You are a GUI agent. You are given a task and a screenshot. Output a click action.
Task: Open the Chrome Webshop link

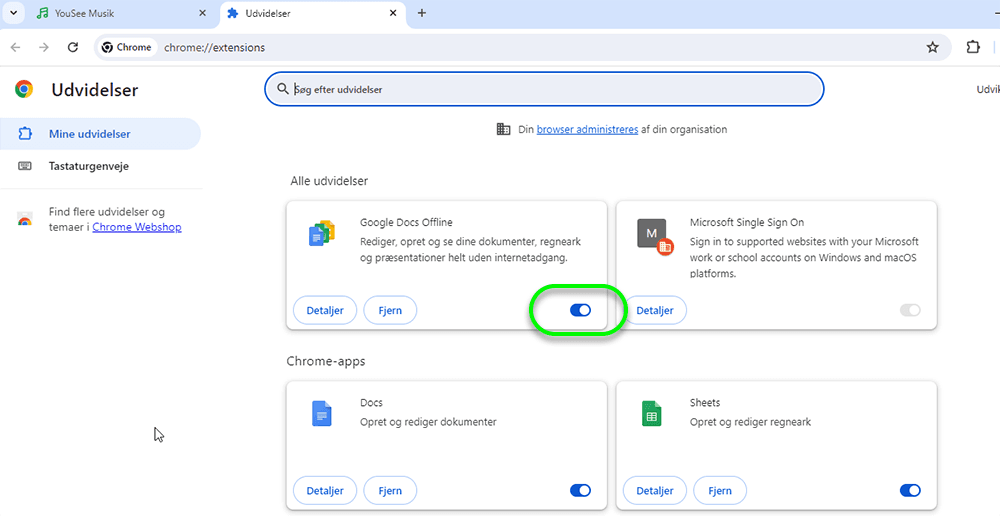click(x=137, y=227)
